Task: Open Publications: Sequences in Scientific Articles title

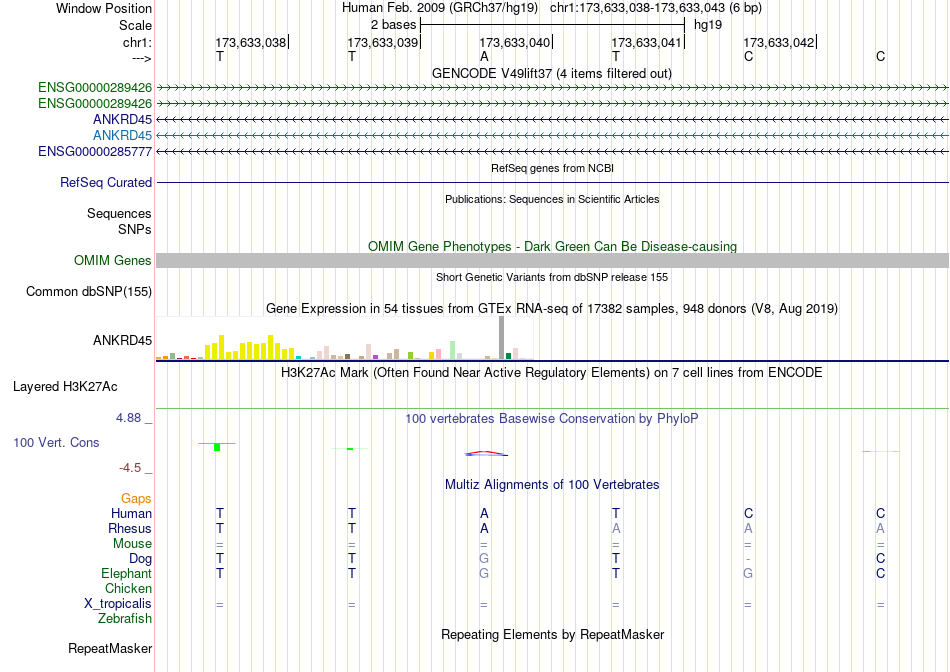Action: point(552,199)
